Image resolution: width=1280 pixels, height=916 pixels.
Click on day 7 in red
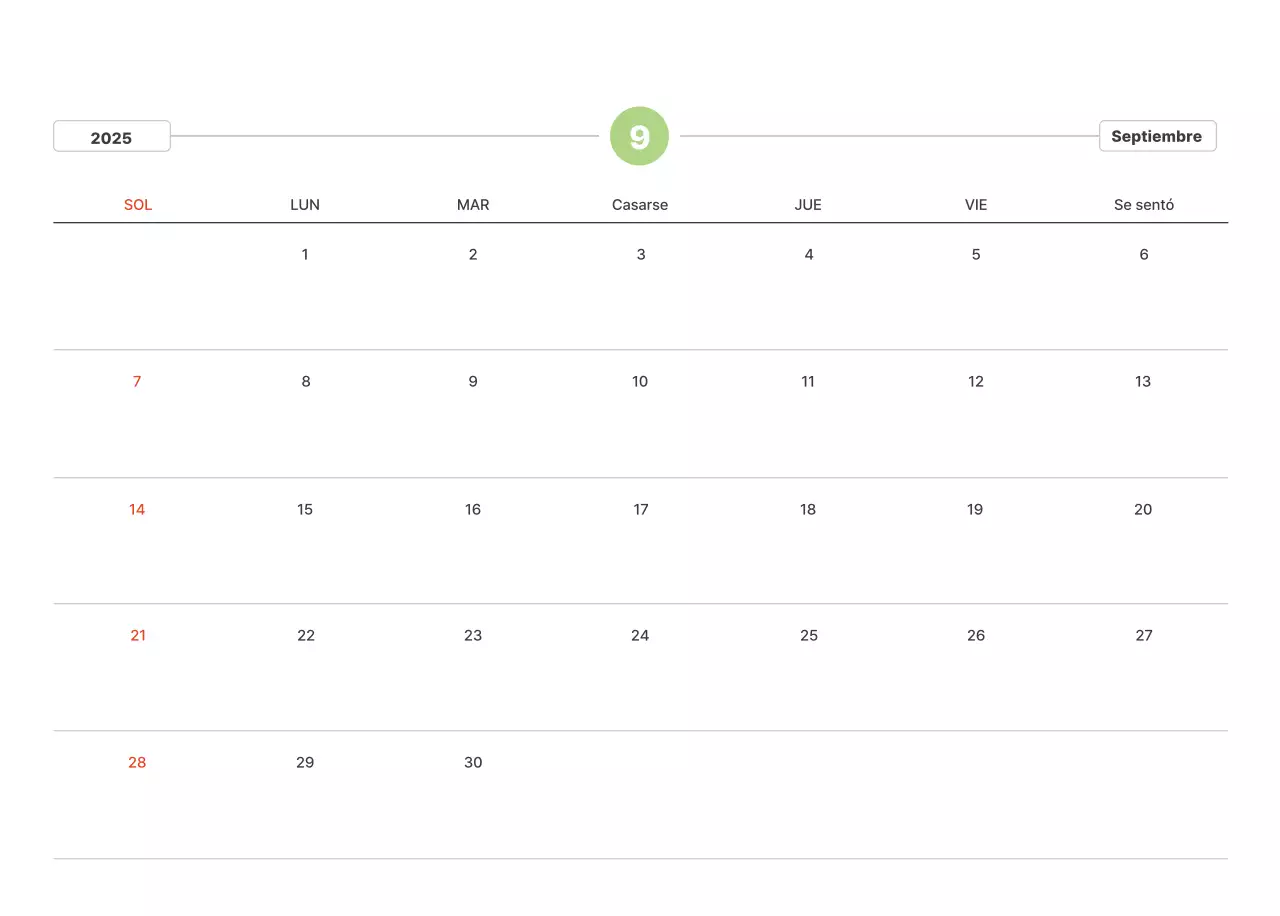[x=137, y=381]
